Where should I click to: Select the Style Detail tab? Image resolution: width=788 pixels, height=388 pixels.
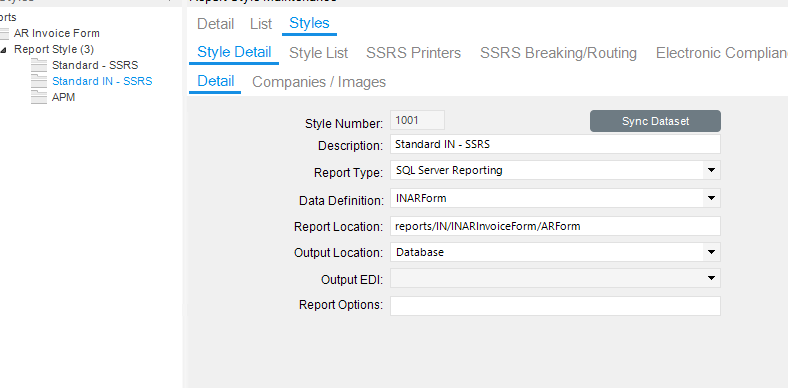[234, 52]
